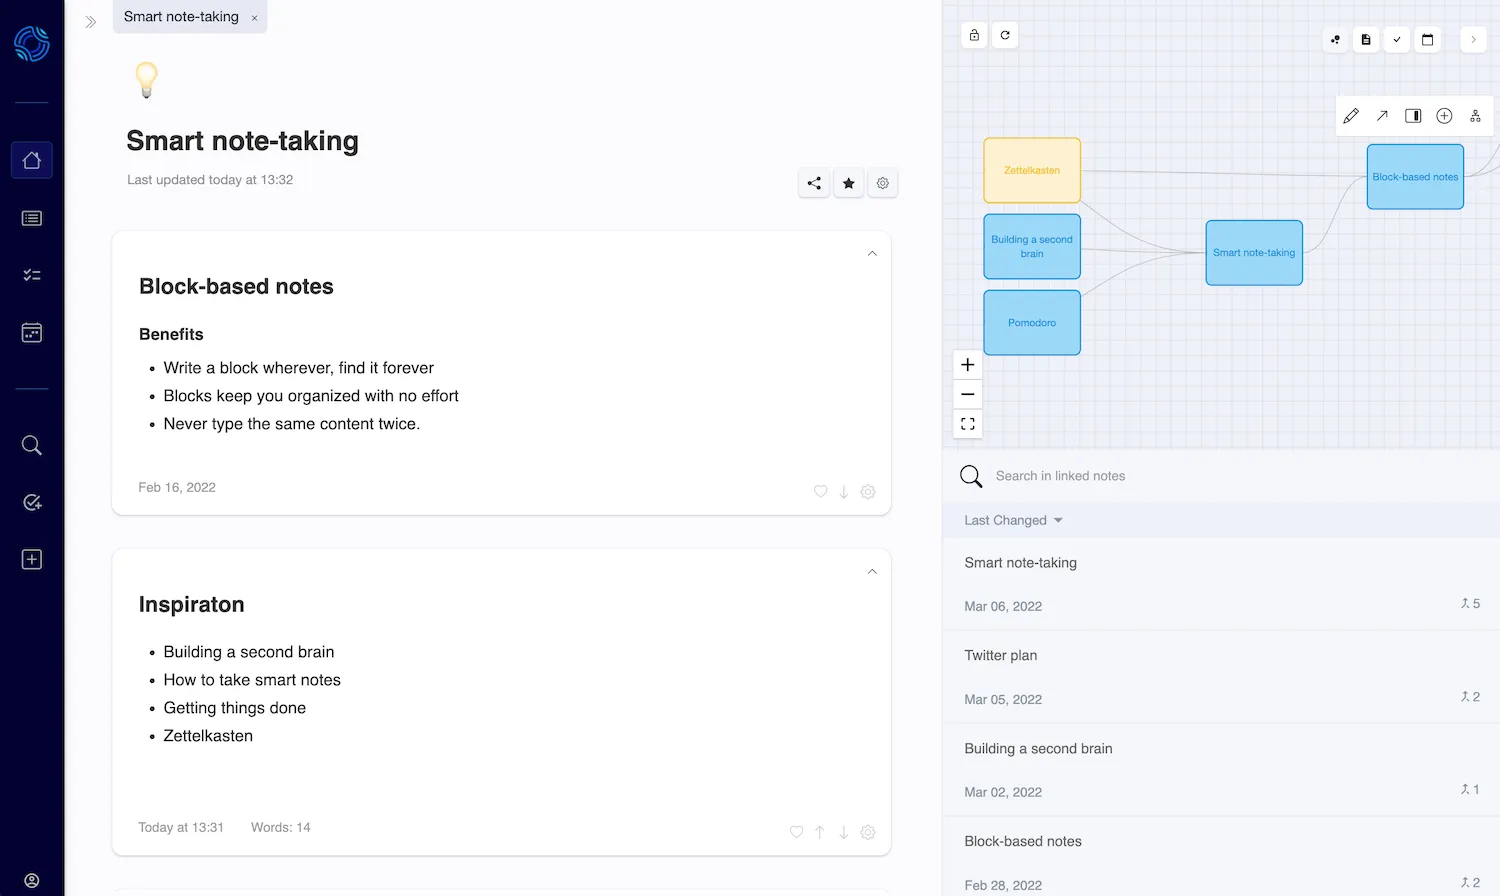Toggle the lock icon on the graph canvas
1500x896 pixels.
pyautogui.click(x=973, y=34)
